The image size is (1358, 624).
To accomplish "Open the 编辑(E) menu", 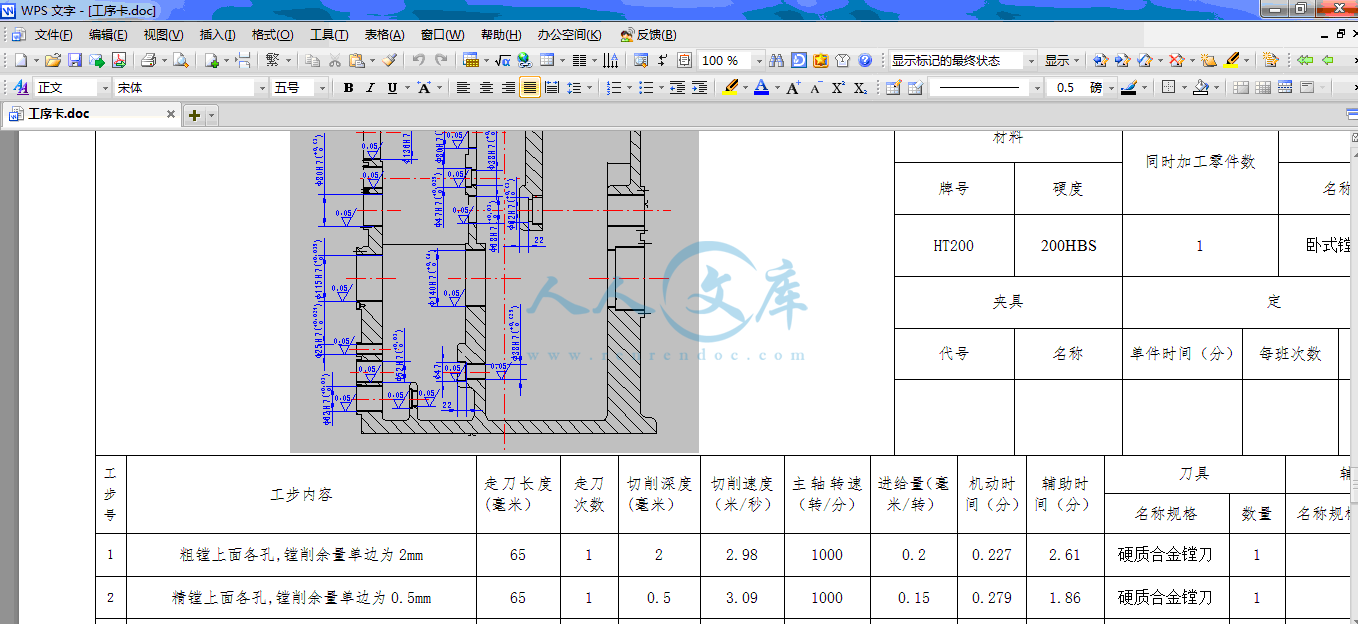I will (x=108, y=34).
